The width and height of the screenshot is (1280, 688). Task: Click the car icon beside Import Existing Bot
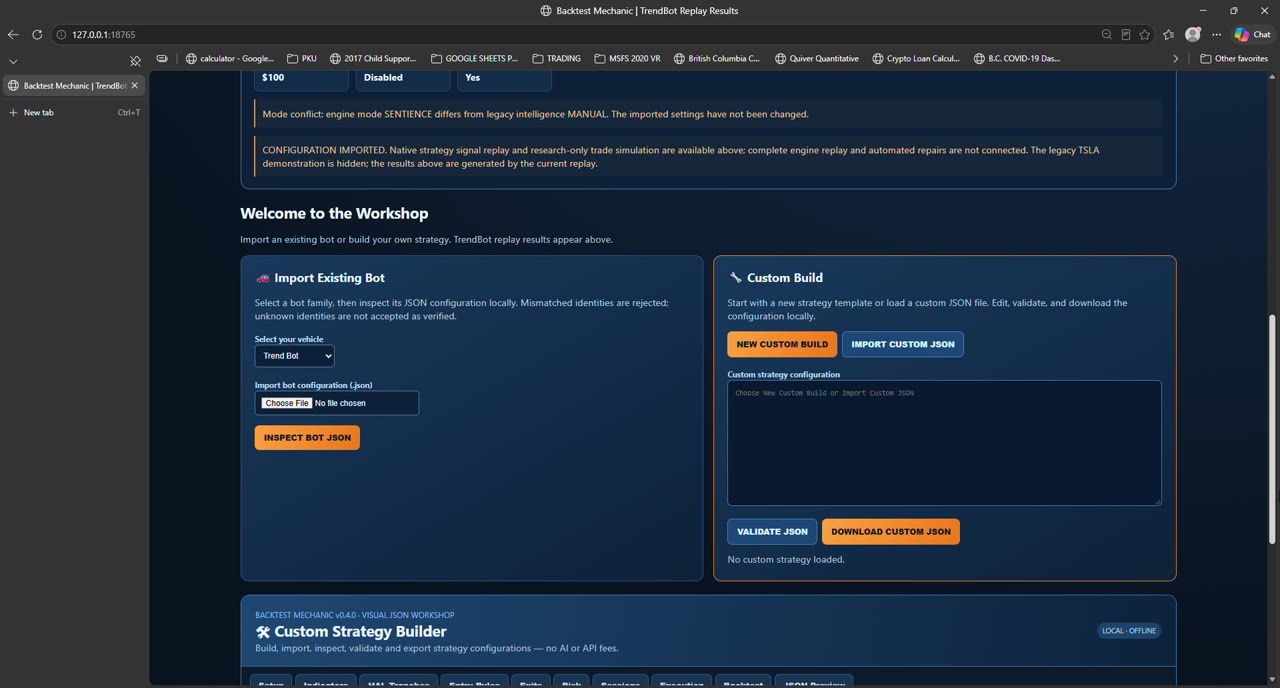coord(263,278)
